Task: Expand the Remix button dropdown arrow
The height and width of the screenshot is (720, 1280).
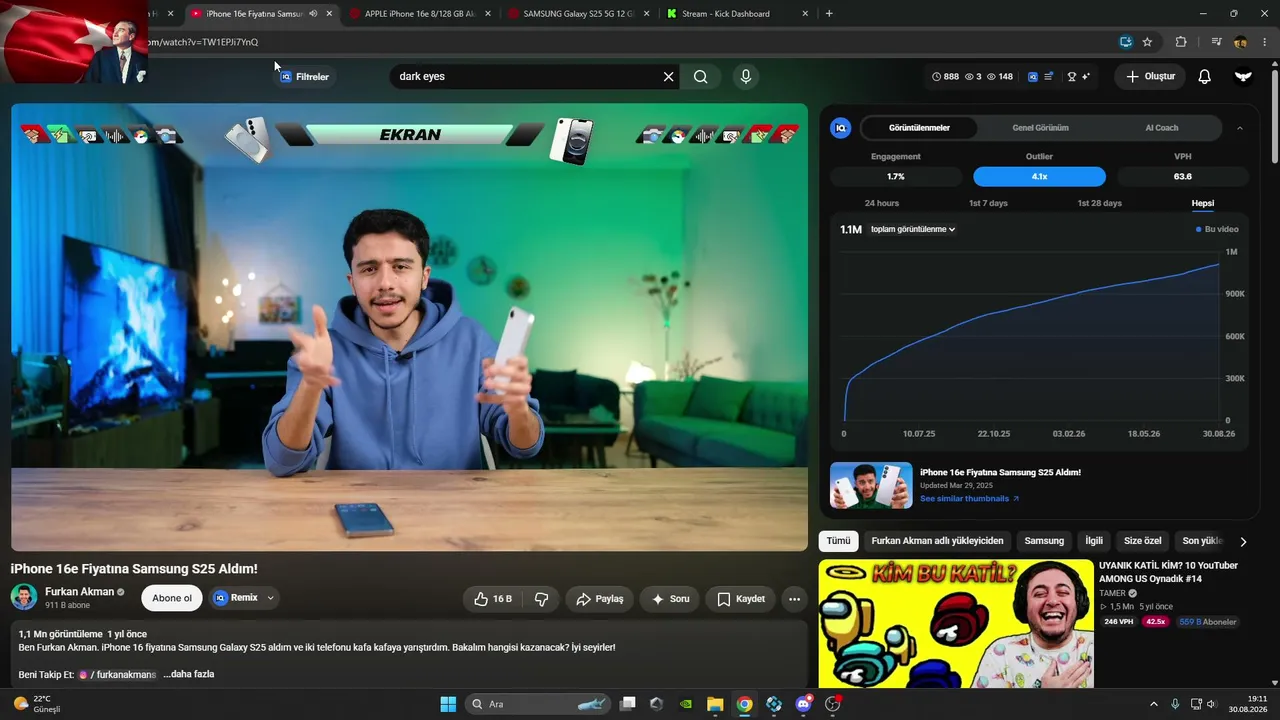Action: (x=270, y=598)
